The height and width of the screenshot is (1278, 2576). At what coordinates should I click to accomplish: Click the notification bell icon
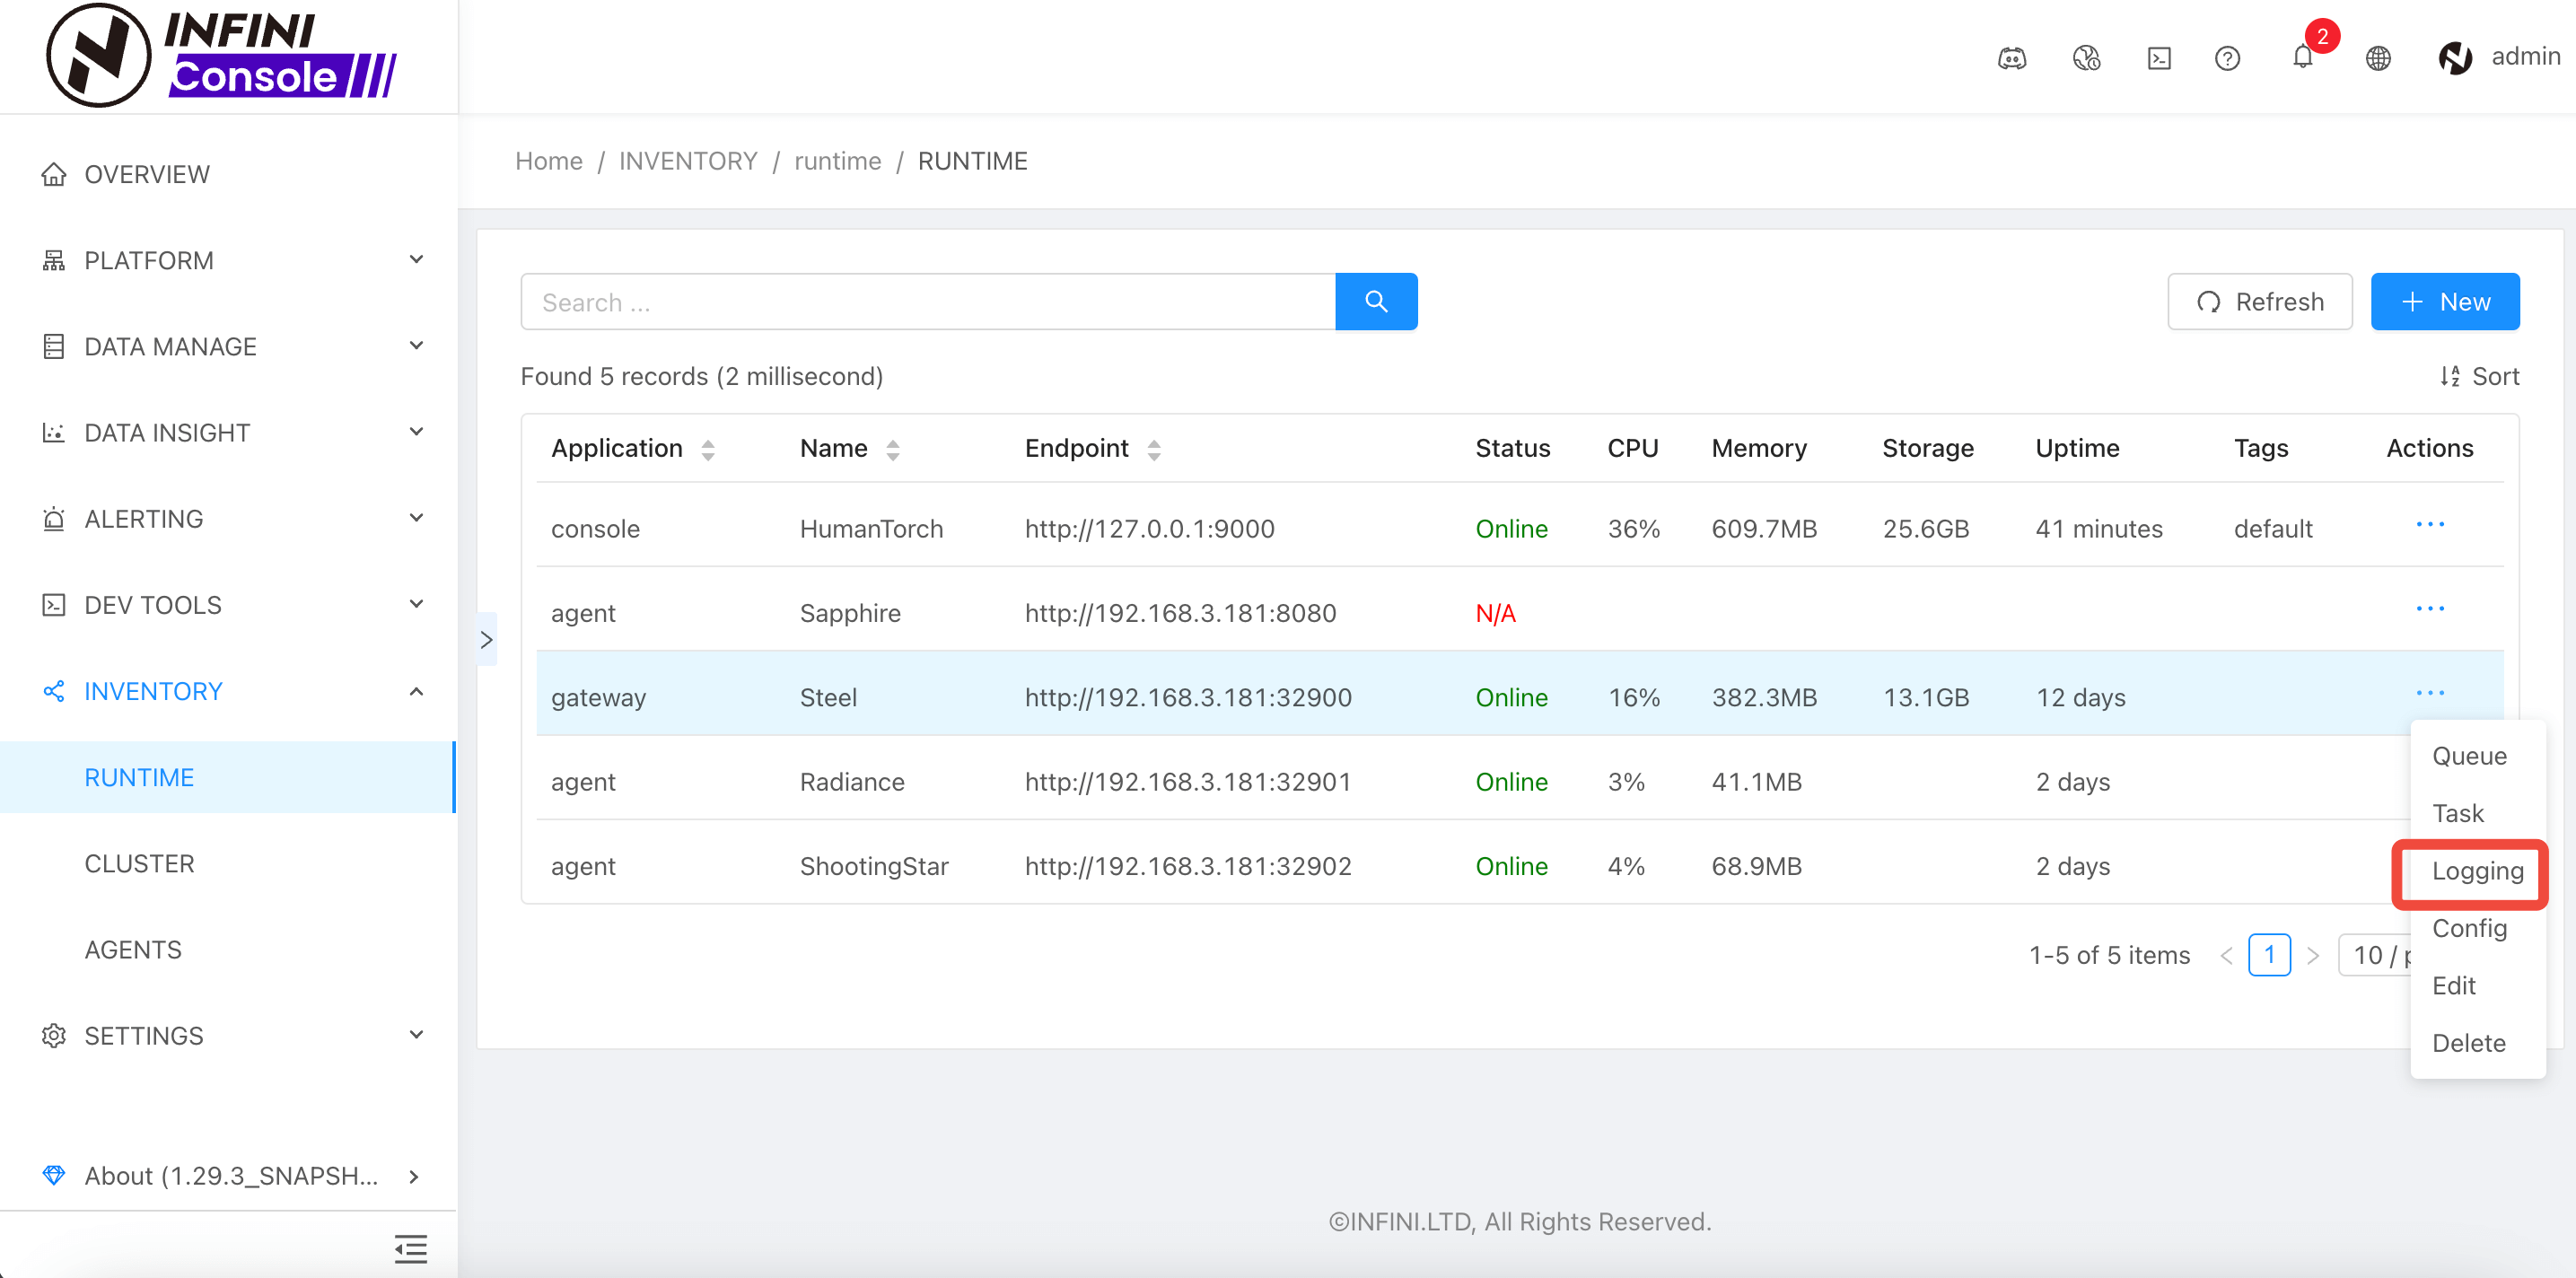pyautogui.click(x=2302, y=58)
